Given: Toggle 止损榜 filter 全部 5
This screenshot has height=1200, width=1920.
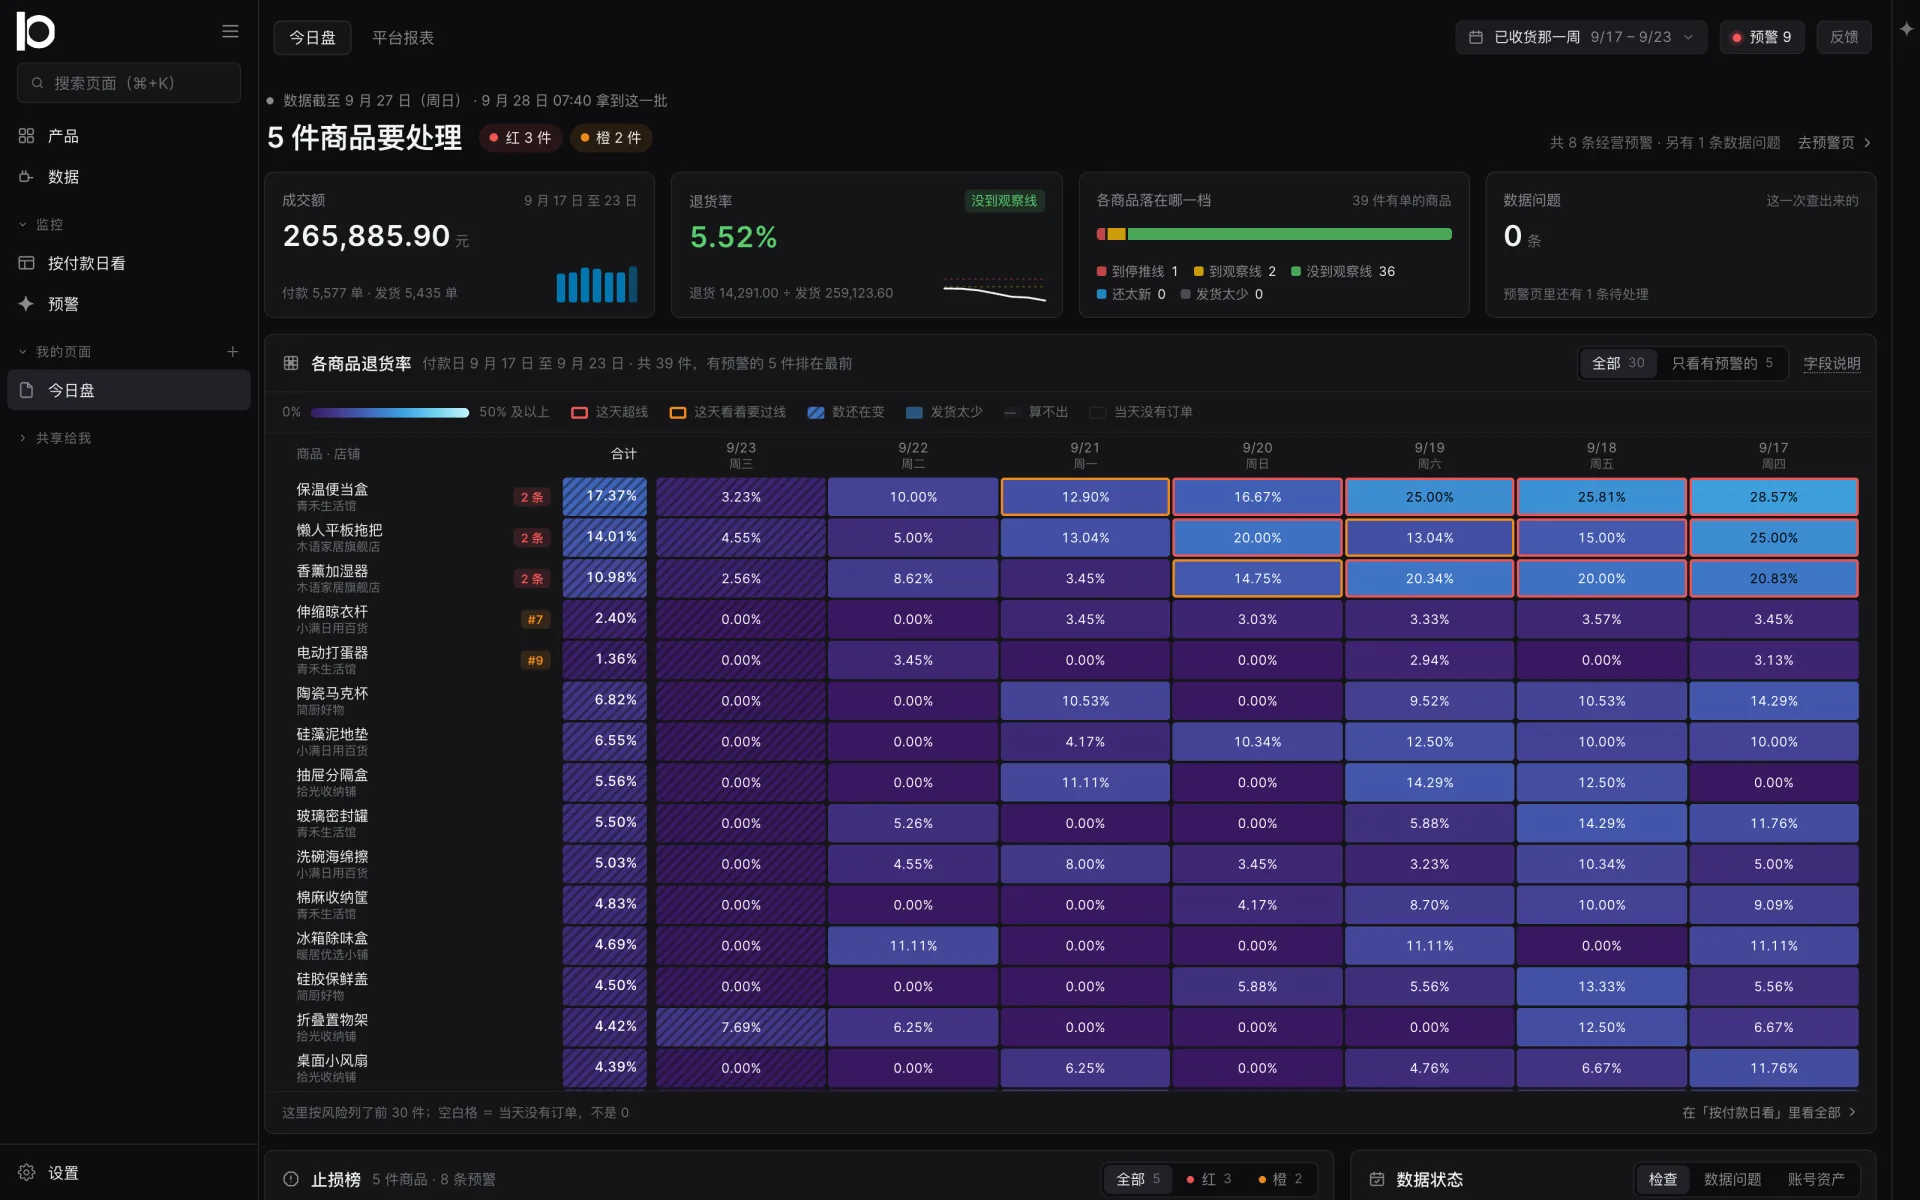Looking at the screenshot, I should (1138, 1179).
